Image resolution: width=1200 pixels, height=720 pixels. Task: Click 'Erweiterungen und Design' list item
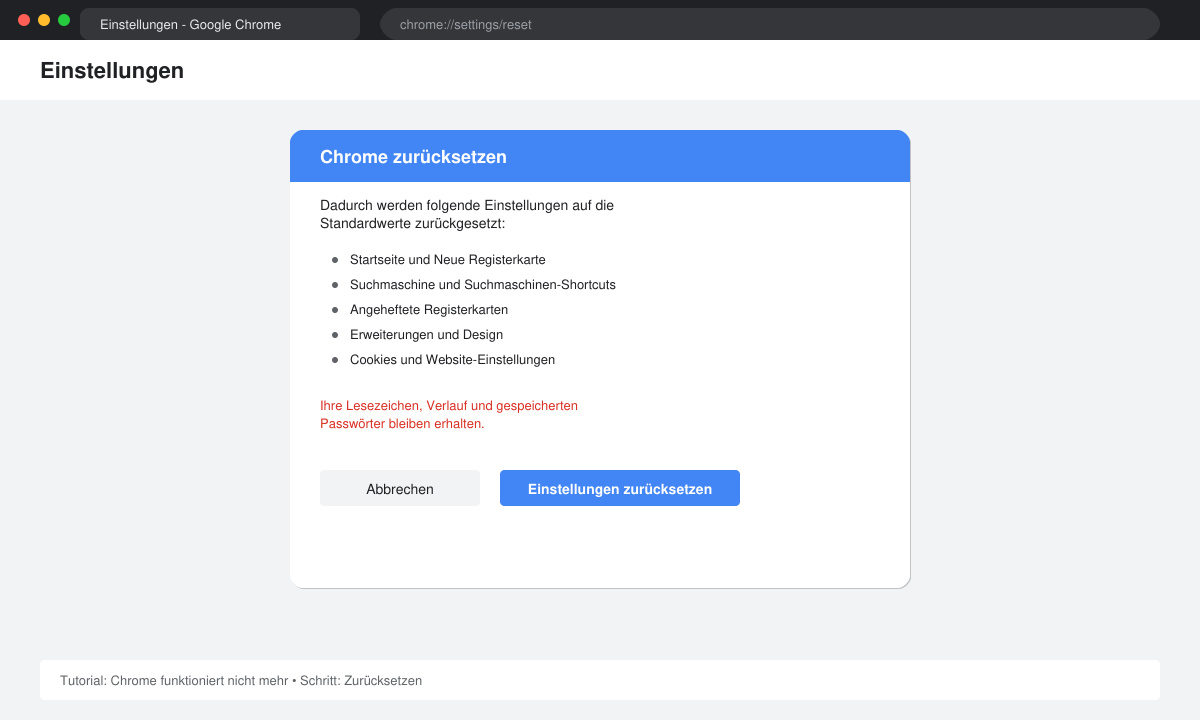[x=426, y=335]
